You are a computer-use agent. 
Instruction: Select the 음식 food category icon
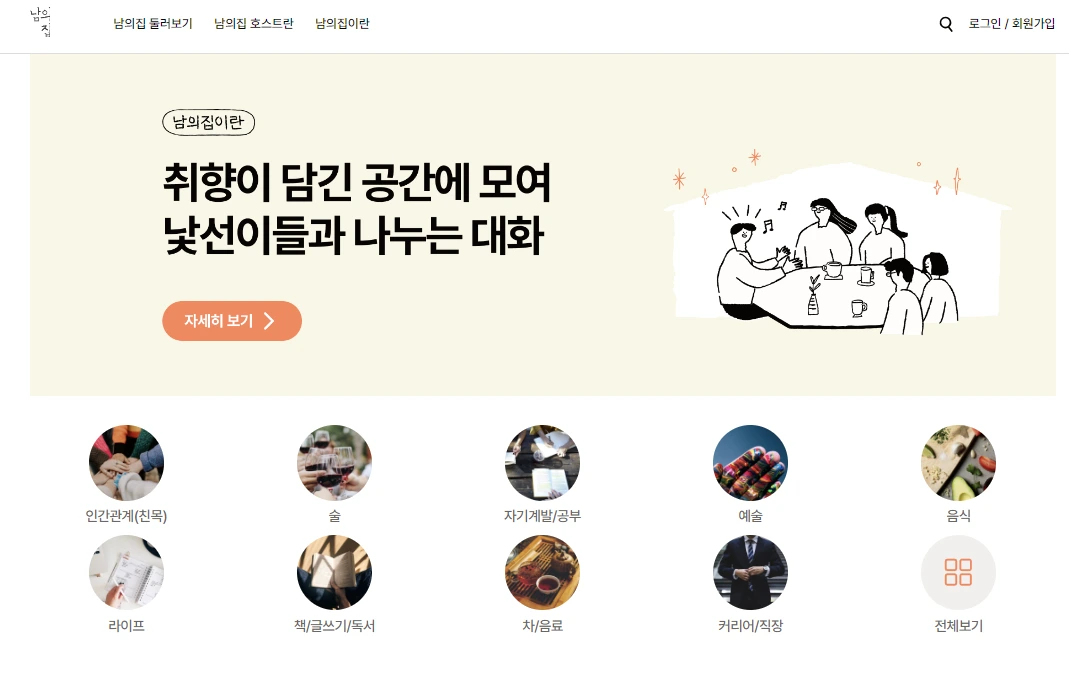tap(958, 463)
